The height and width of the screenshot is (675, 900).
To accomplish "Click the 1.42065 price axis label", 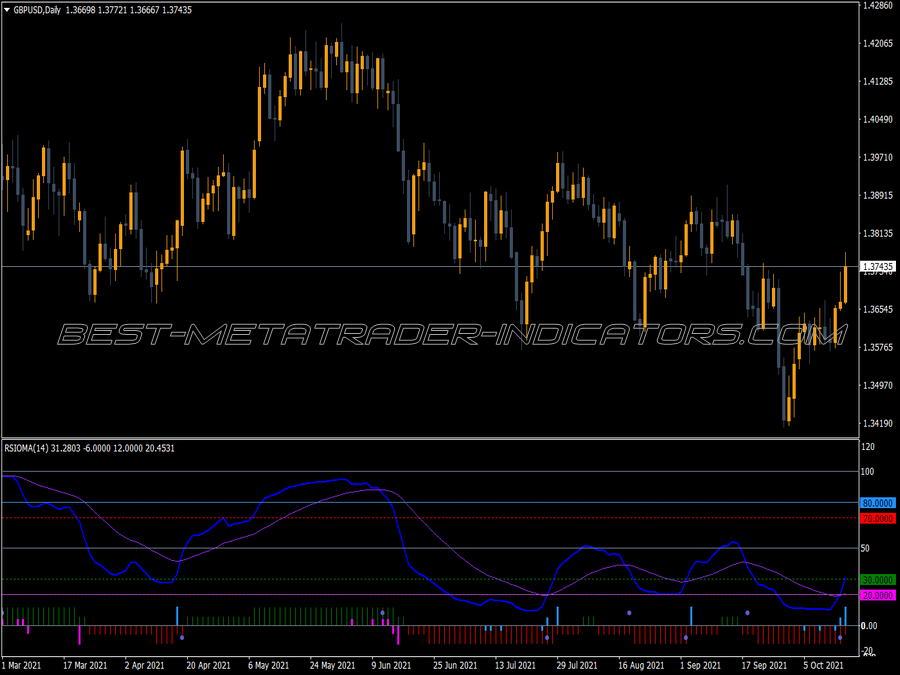I will pyautogui.click(x=878, y=44).
